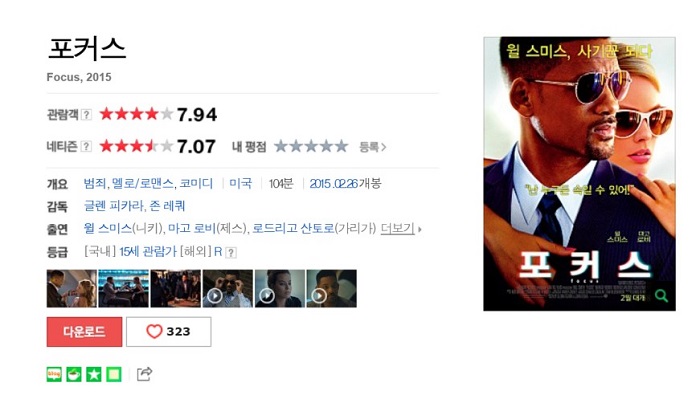Screen dimensions: 700x411
Task: Select genre link 멜로/로맨스
Action: 142,183
